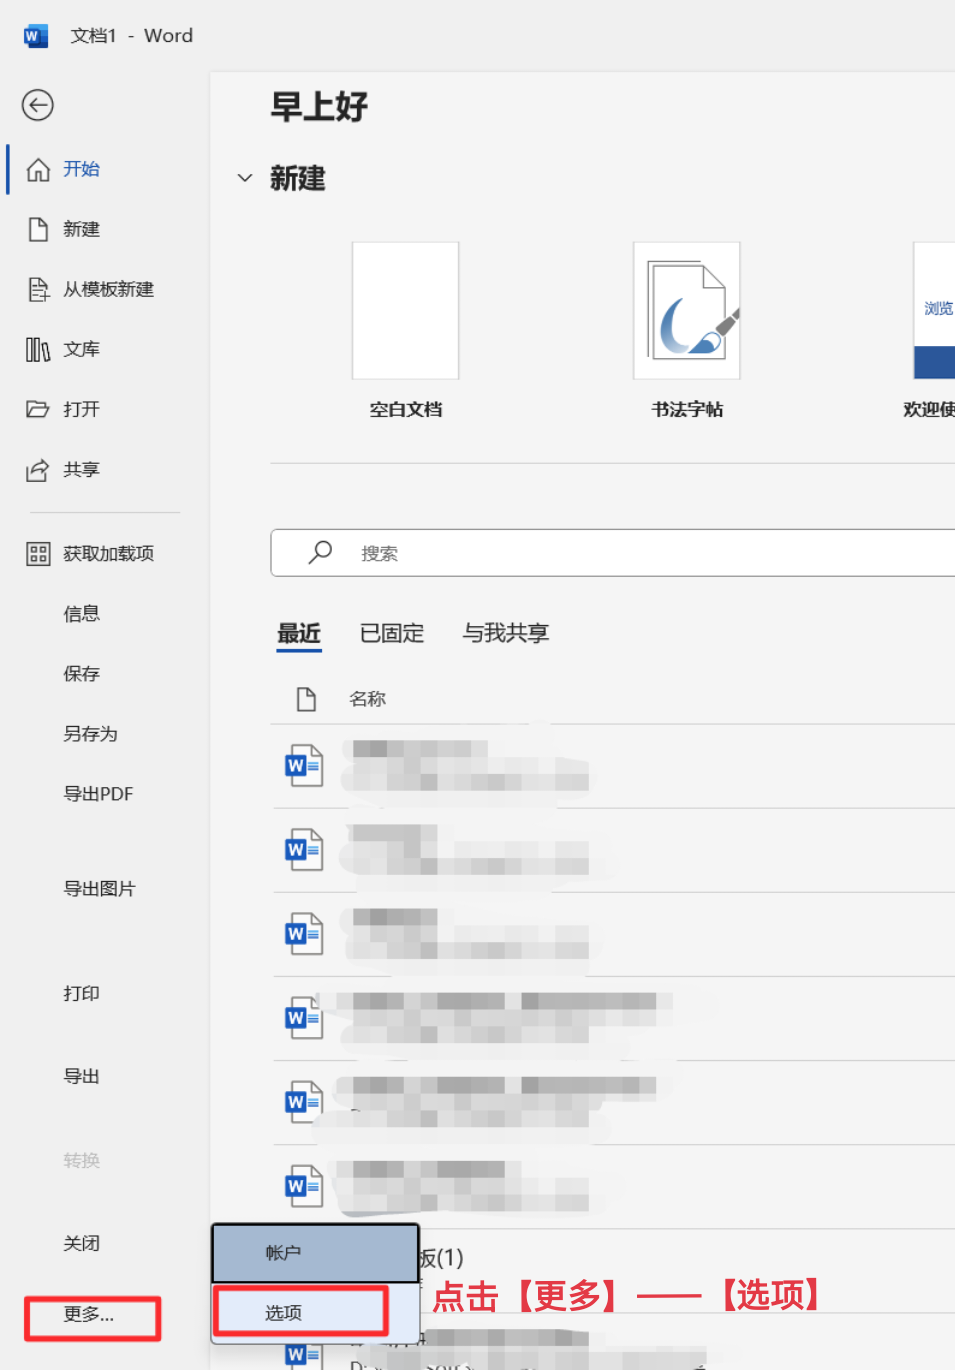This screenshot has height=1370, width=955.
Task: Click the Word logo in the title bar
Action: click(35, 36)
